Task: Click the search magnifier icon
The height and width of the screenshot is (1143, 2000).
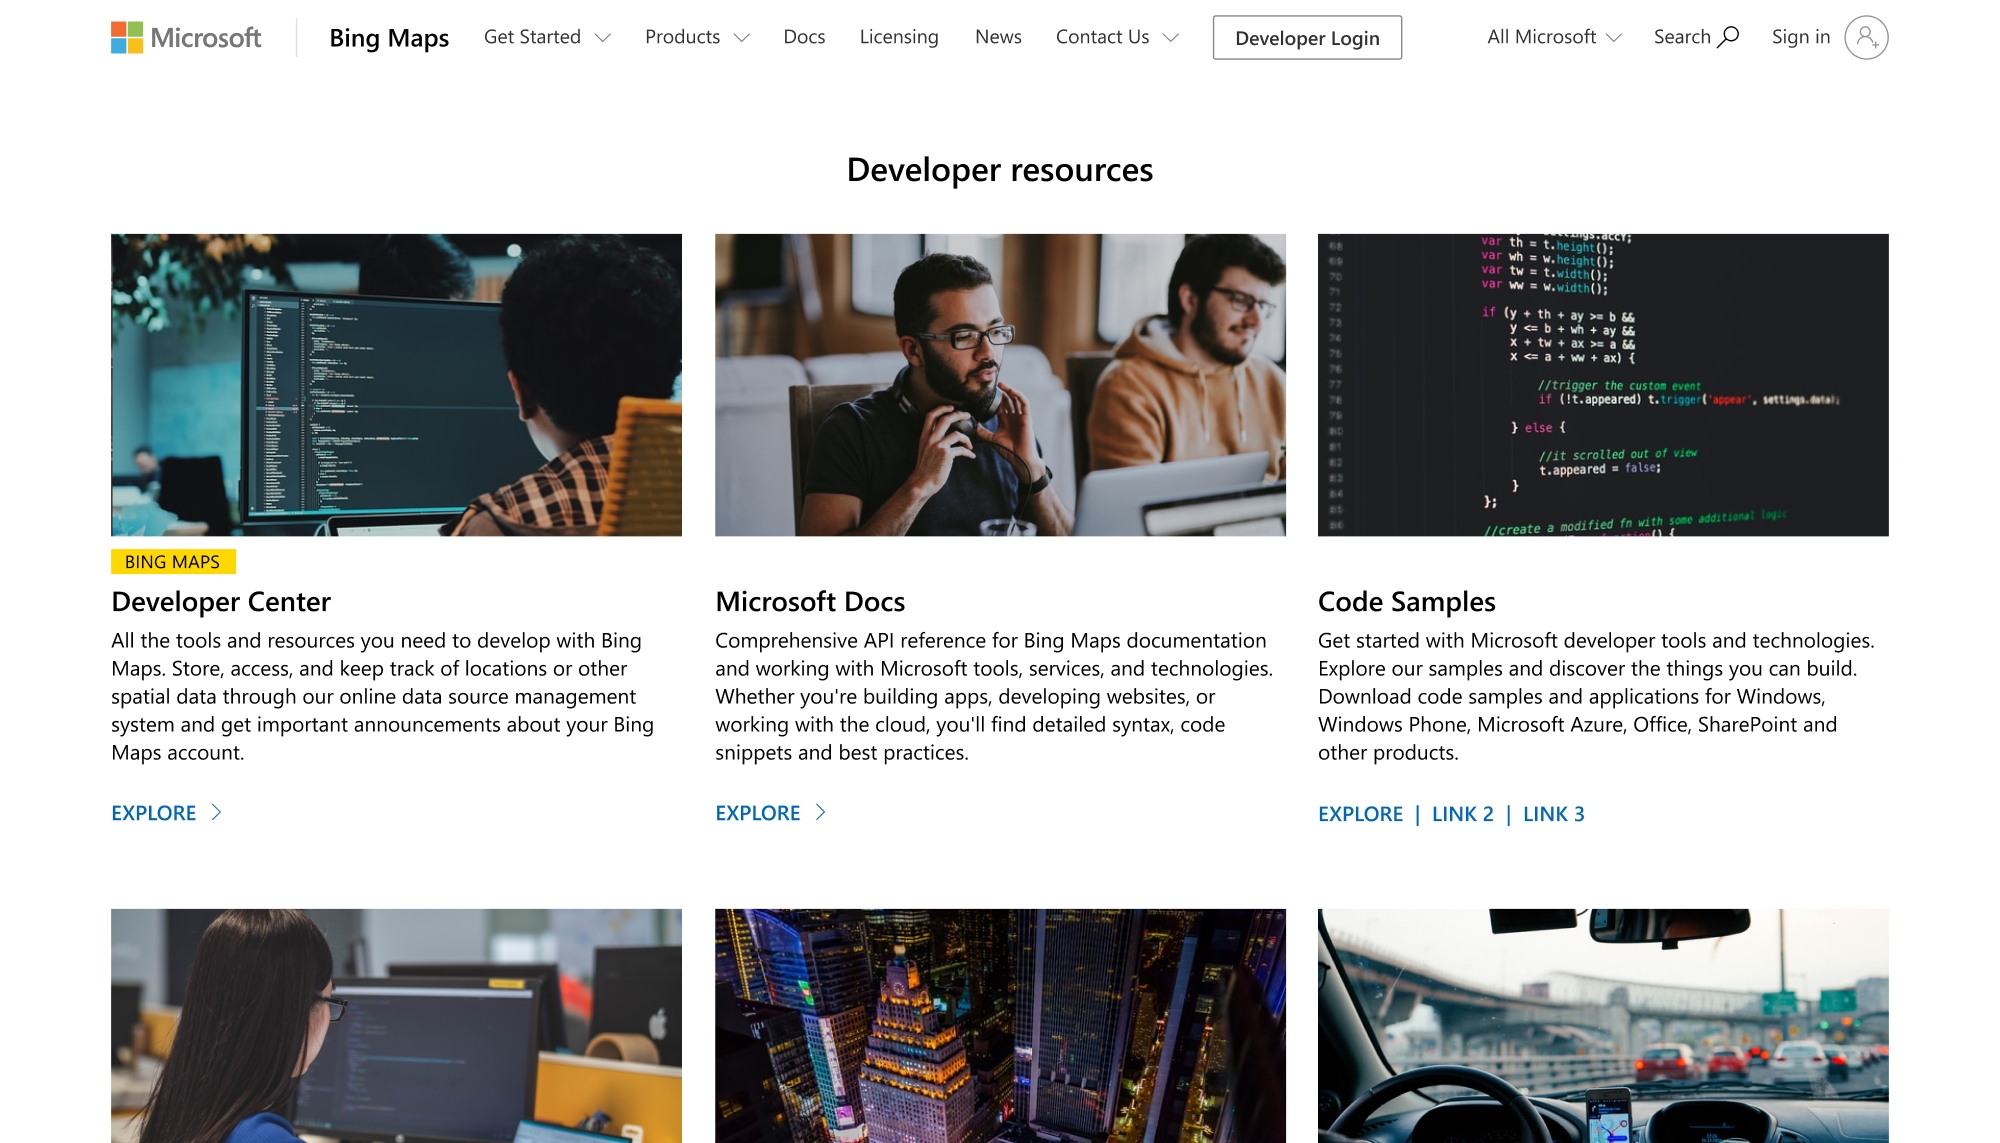Action: 1728,37
